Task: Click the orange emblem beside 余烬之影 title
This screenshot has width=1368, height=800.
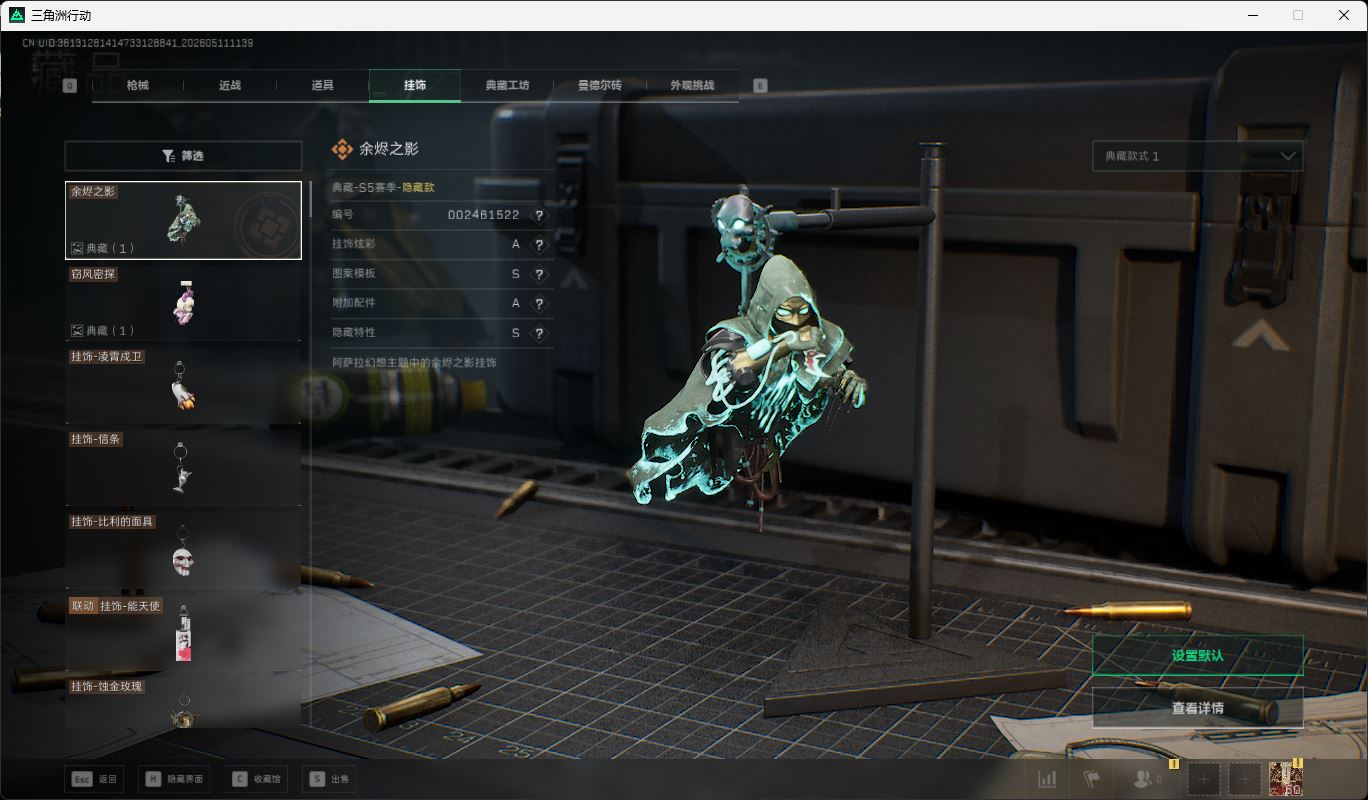Action: [x=343, y=149]
